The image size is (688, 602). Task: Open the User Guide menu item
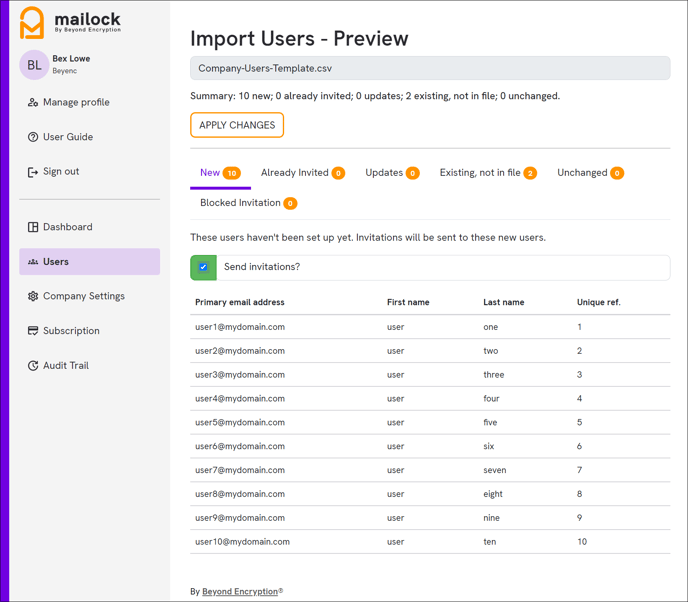click(90, 137)
